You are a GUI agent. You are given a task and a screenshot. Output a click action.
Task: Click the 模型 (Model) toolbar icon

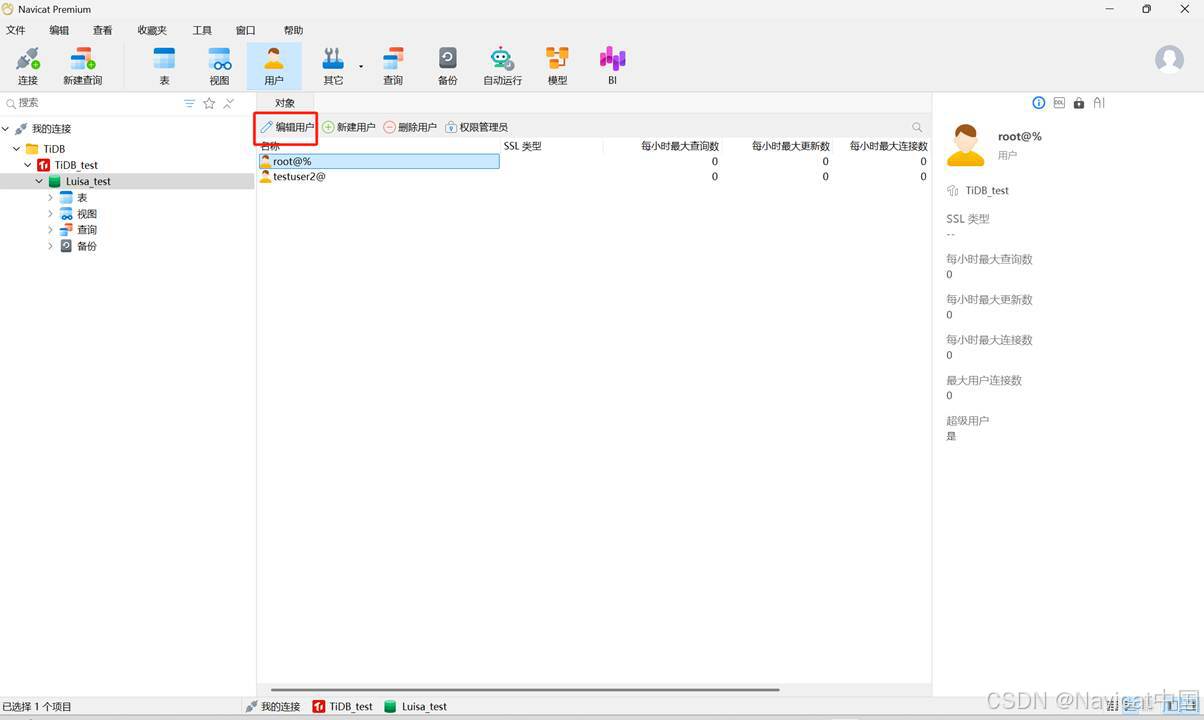coord(557,66)
